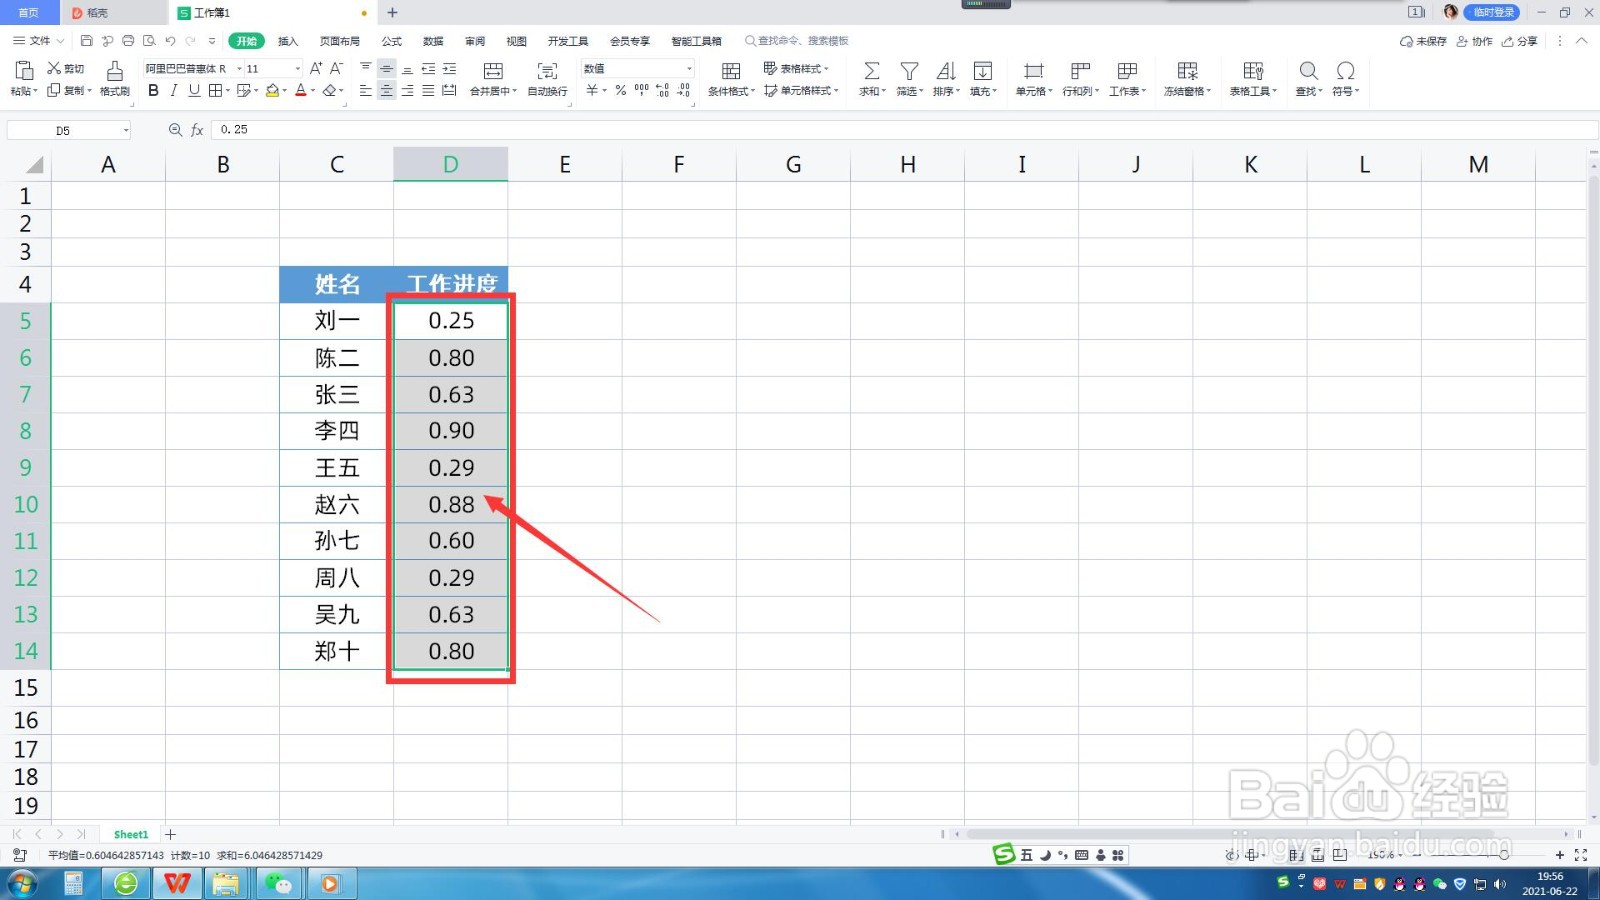1600x900 pixels.
Task: Click the Find (查找) magnifier icon
Action: click(1308, 71)
